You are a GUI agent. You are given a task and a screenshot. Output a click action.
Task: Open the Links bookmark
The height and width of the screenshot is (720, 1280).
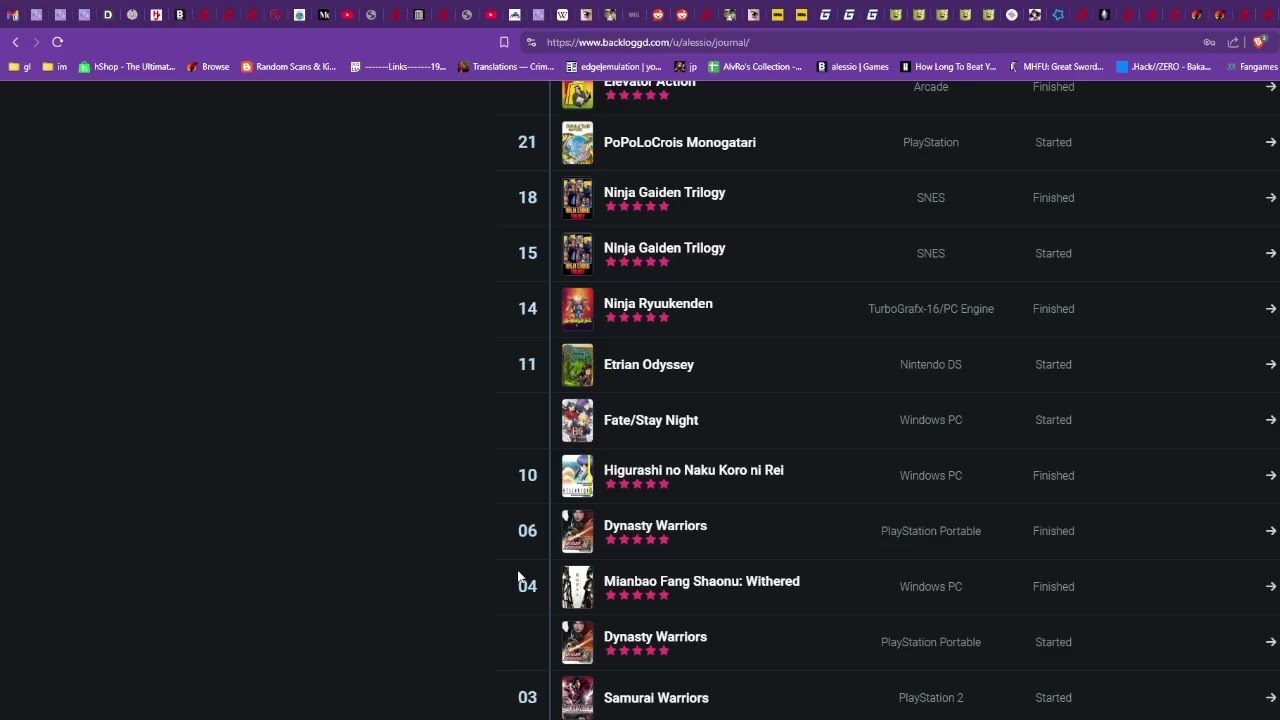(x=398, y=67)
